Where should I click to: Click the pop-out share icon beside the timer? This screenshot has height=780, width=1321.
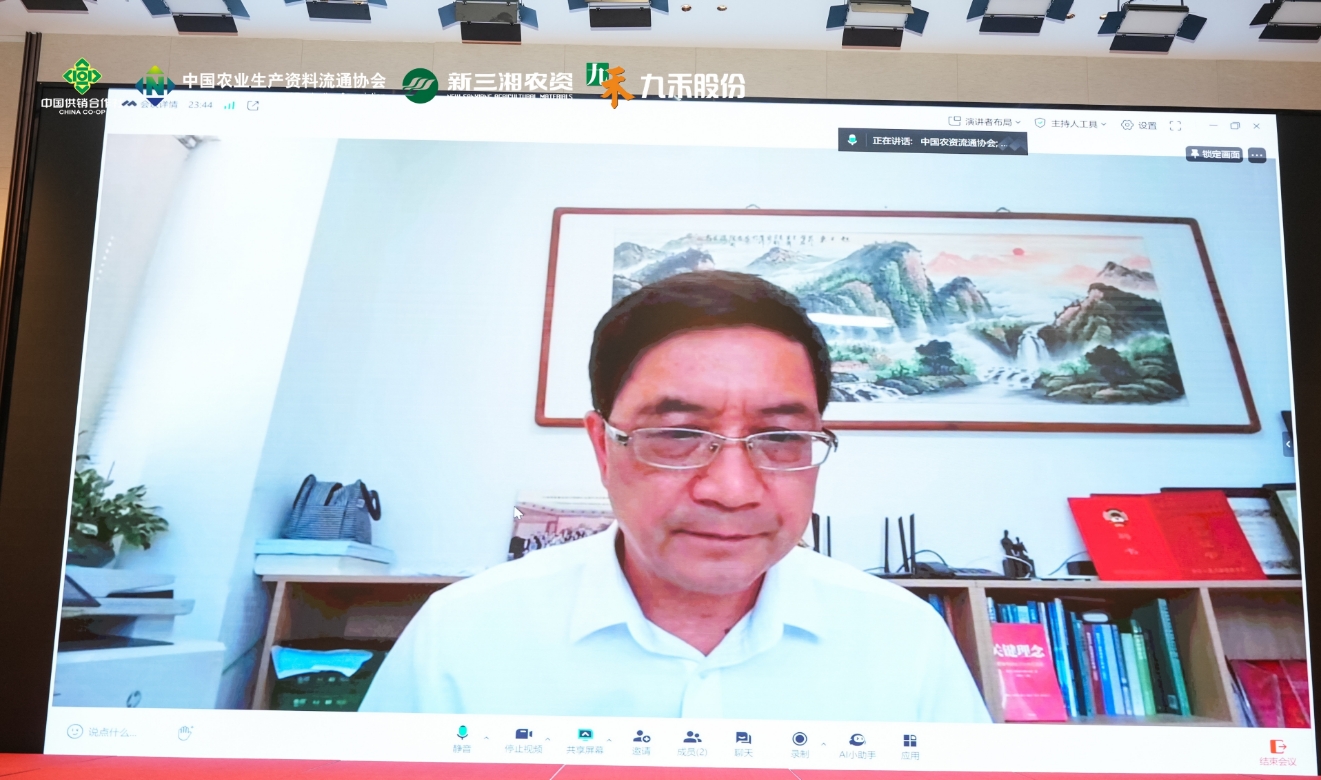coord(253,105)
